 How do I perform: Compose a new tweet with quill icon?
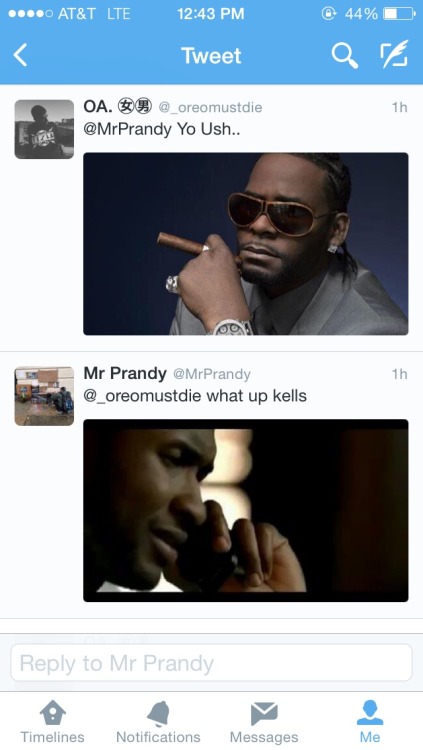[x=394, y=54]
